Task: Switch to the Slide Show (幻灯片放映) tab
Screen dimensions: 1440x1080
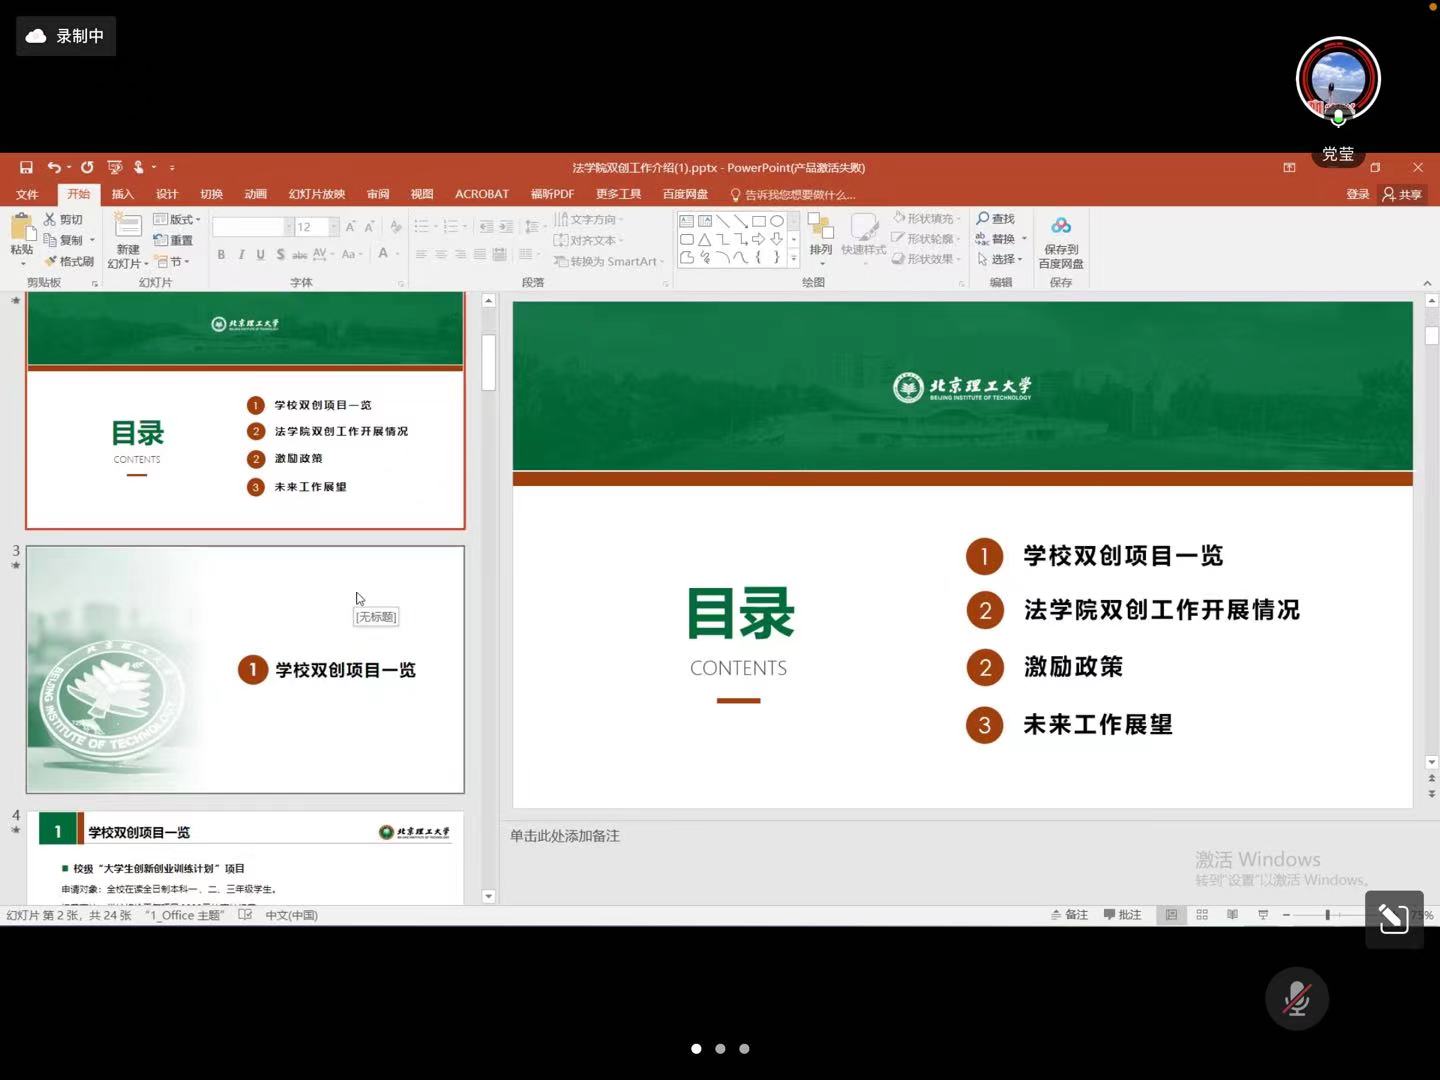Action: (x=316, y=194)
